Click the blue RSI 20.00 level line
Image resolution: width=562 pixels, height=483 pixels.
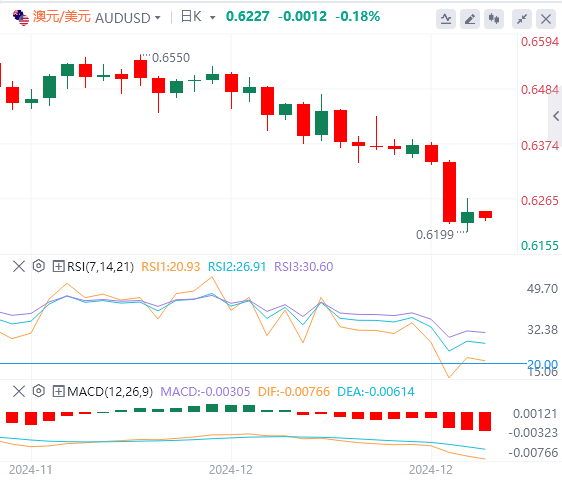pos(262,363)
